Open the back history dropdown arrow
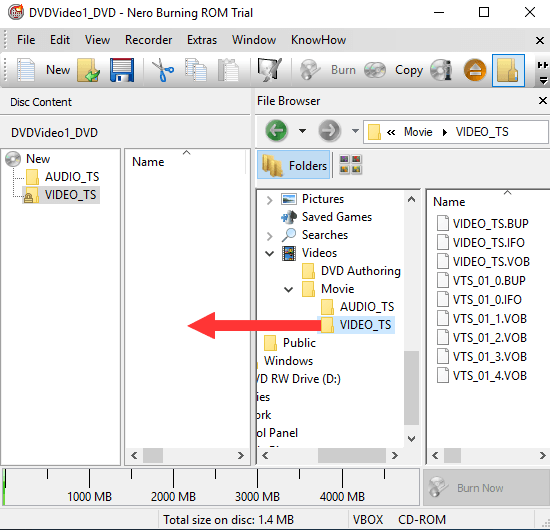 pyautogui.click(x=302, y=131)
